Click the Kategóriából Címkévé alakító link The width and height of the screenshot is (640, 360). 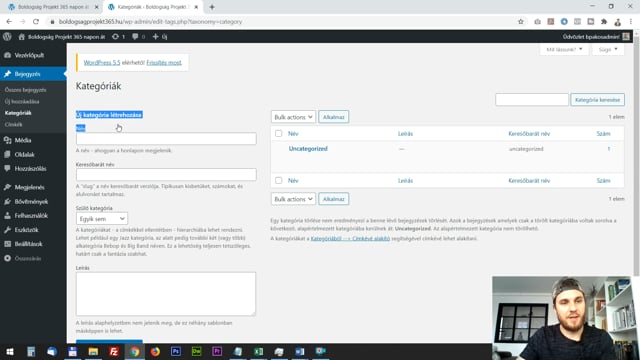tap(350, 238)
